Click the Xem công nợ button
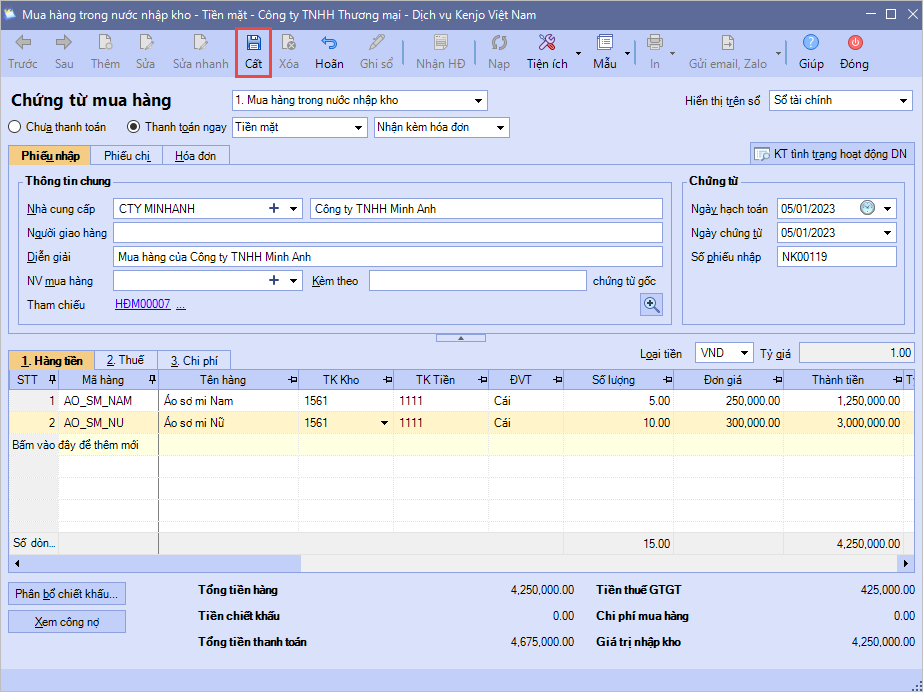 (x=67, y=622)
